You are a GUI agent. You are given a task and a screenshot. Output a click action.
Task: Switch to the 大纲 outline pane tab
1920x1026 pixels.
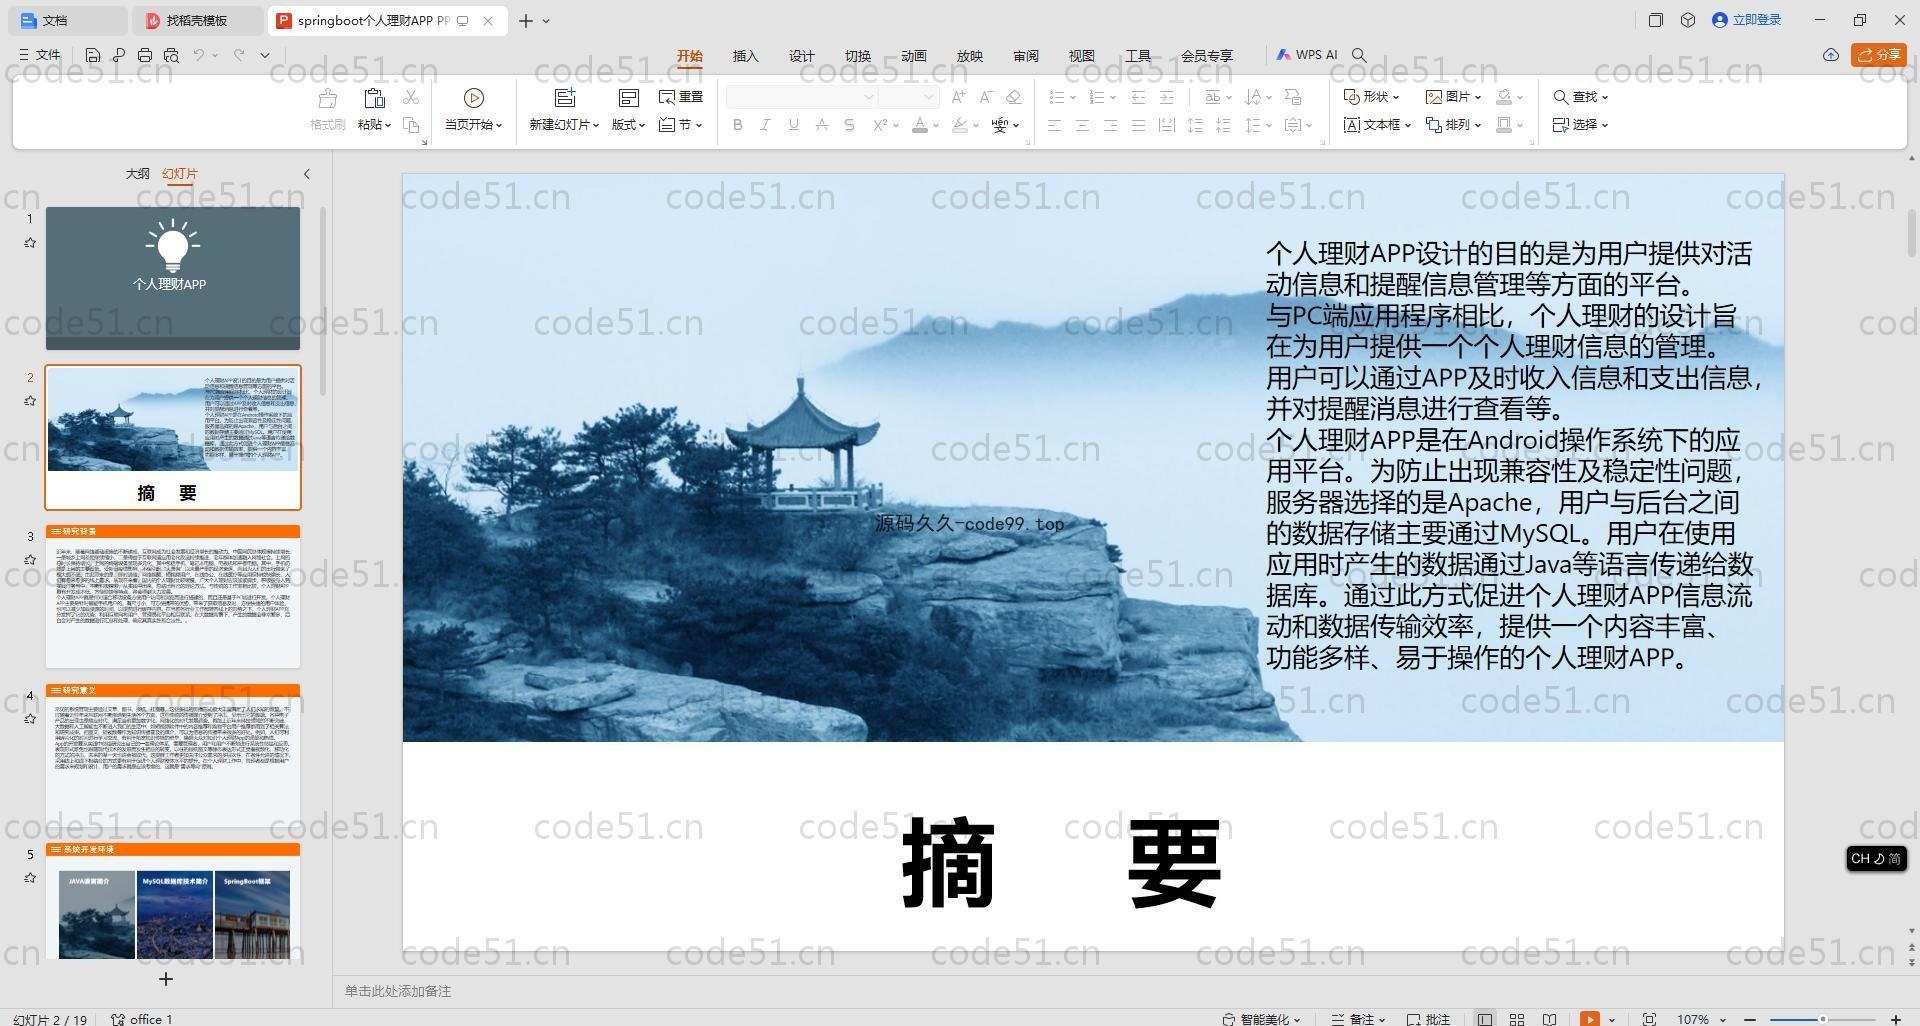pos(137,174)
